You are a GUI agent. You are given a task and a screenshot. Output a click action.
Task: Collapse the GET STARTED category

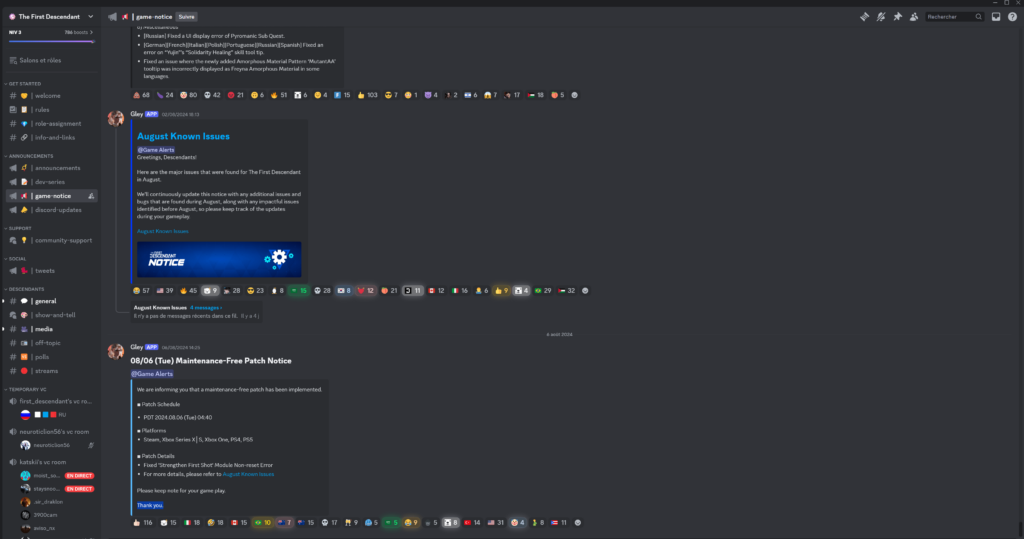[x=25, y=84]
